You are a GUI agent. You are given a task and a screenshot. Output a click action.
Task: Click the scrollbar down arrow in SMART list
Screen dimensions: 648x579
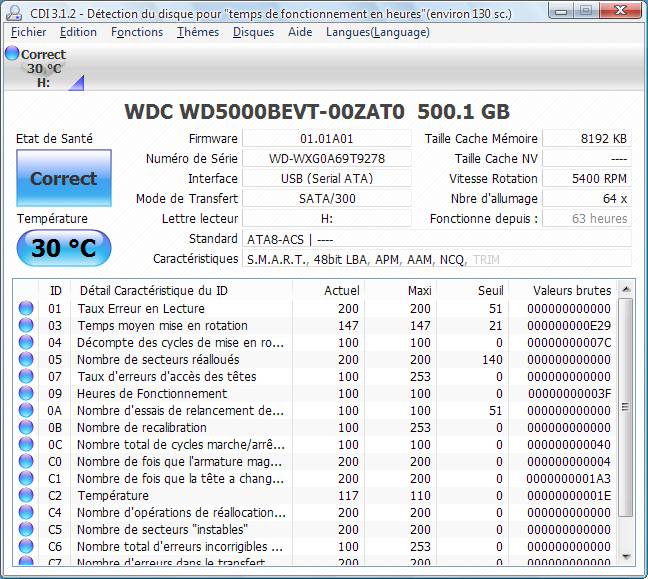point(626,557)
